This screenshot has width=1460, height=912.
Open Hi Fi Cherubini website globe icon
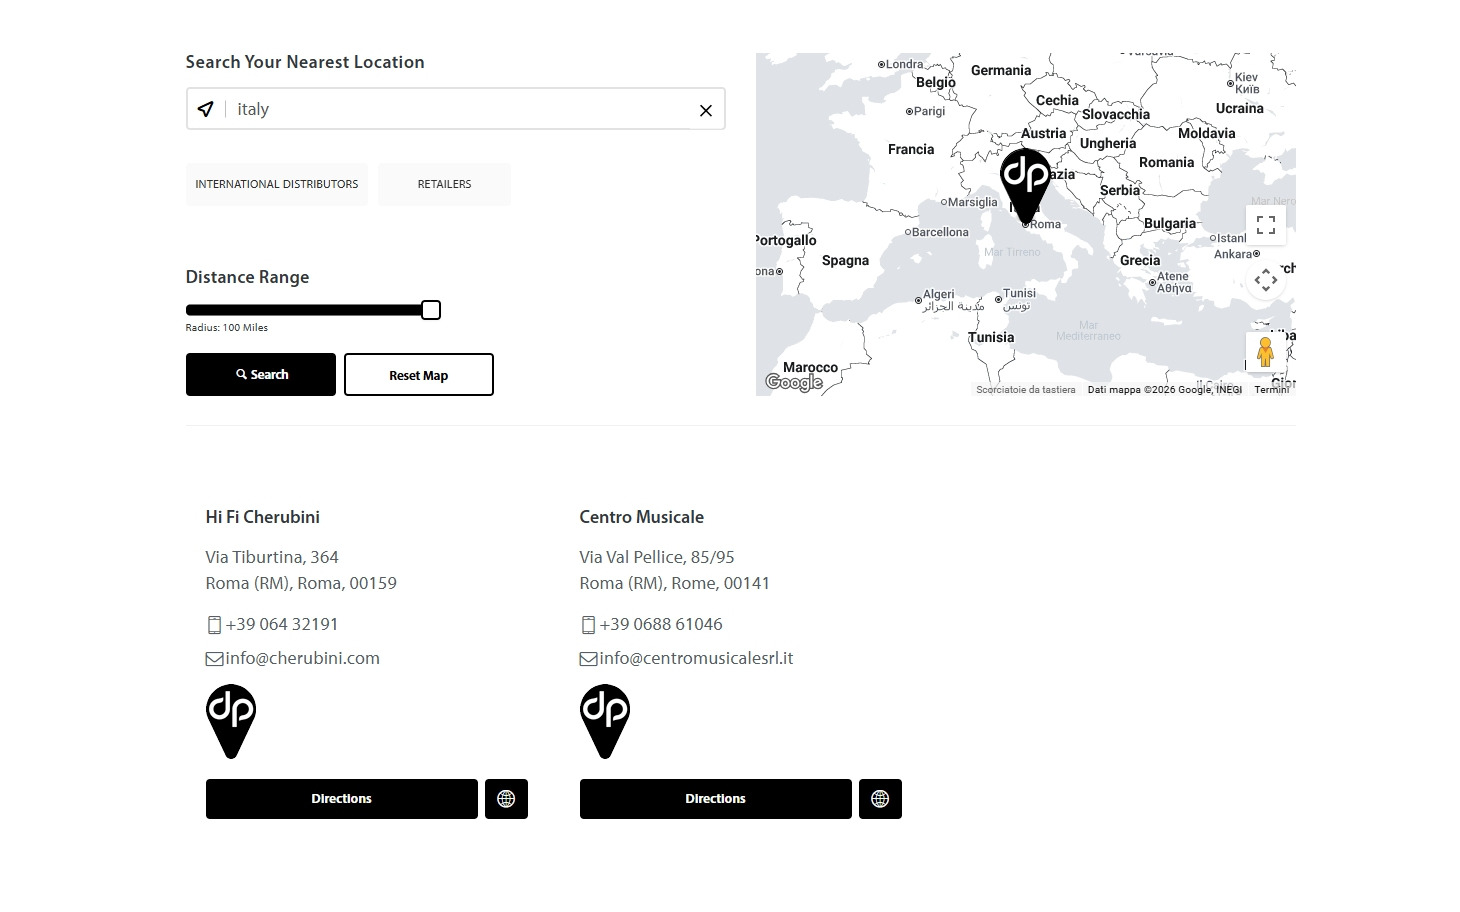click(506, 799)
